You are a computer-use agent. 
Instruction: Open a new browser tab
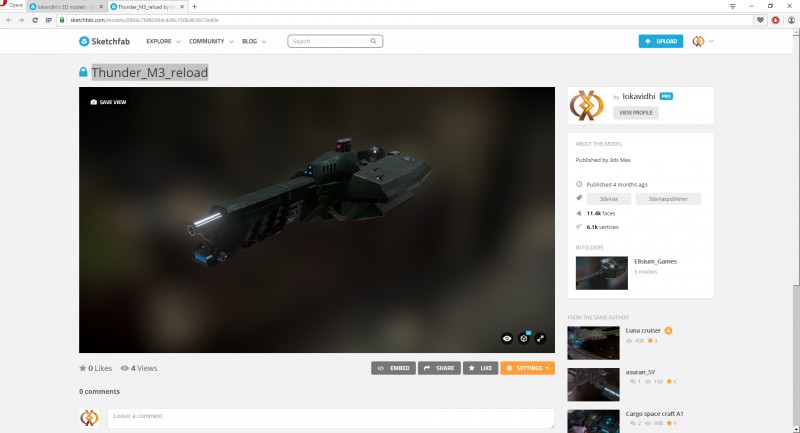point(194,7)
